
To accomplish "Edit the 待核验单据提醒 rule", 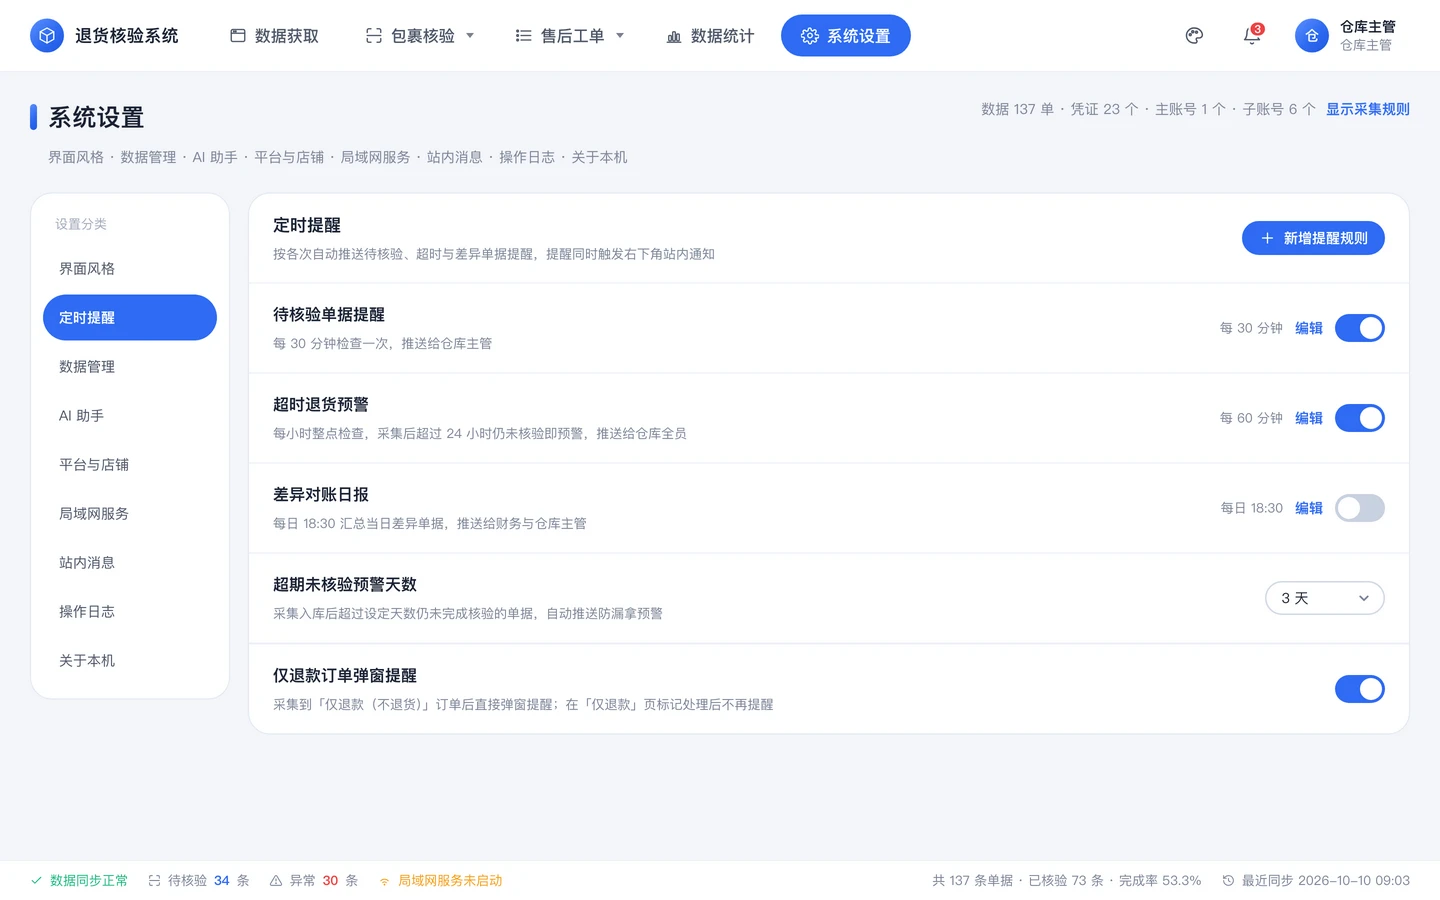I will [x=1309, y=328].
